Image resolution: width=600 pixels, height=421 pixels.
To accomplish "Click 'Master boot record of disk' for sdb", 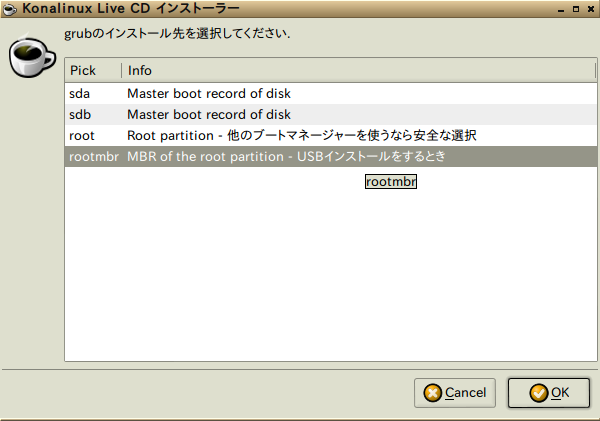I will click(209, 114).
